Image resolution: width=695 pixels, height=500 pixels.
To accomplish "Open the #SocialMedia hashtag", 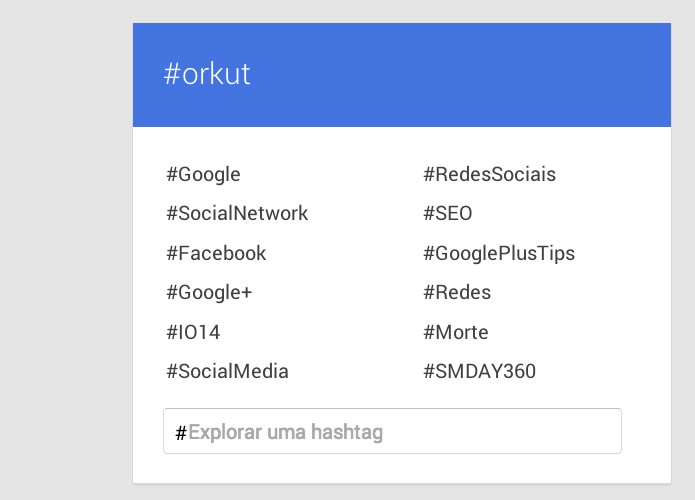I will [227, 371].
